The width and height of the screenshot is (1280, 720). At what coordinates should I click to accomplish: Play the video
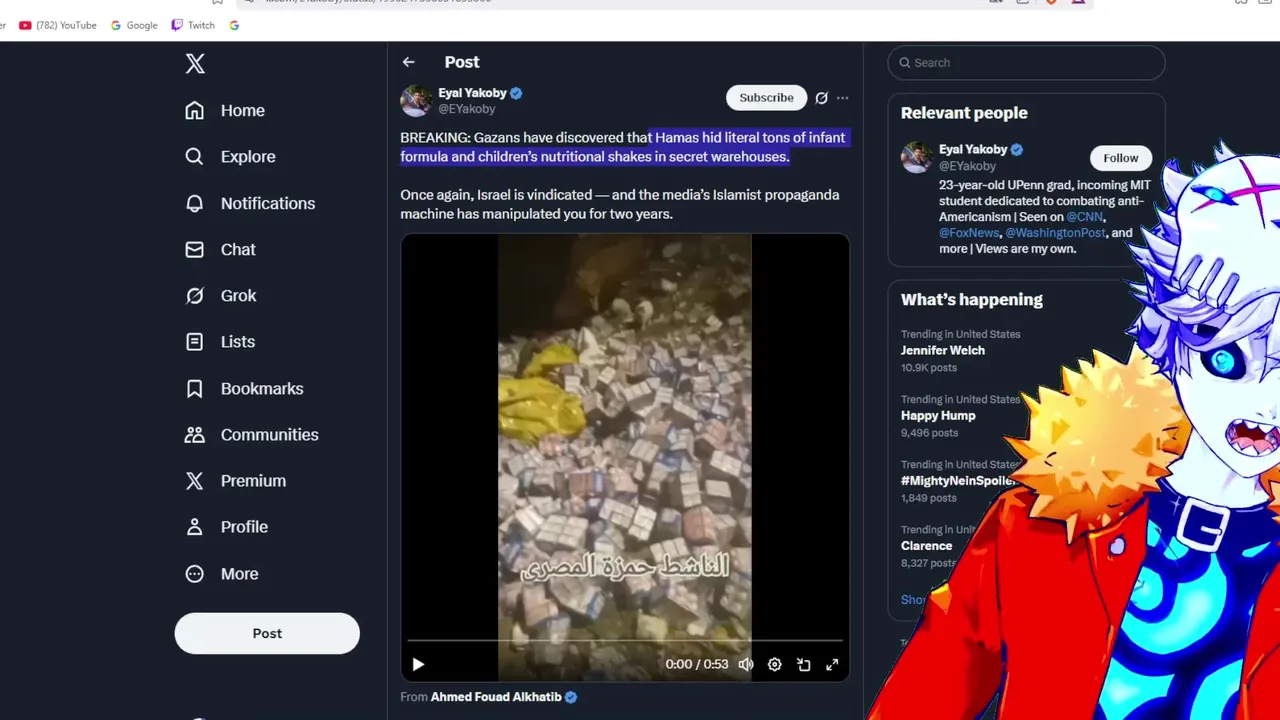click(x=418, y=664)
